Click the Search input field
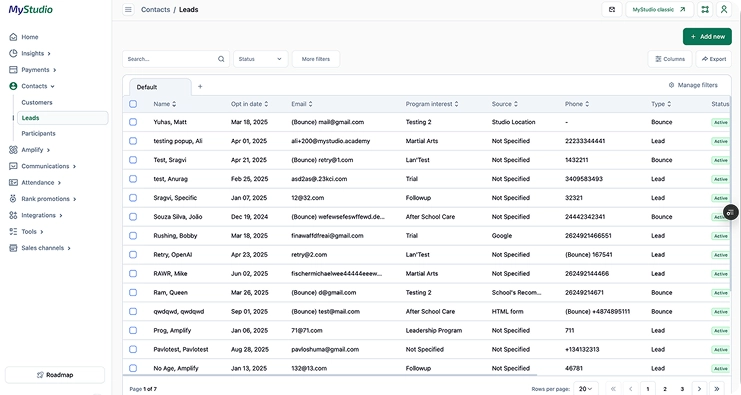Image resolution: width=741 pixels, height=395 pixels. (x=176, y=59)
